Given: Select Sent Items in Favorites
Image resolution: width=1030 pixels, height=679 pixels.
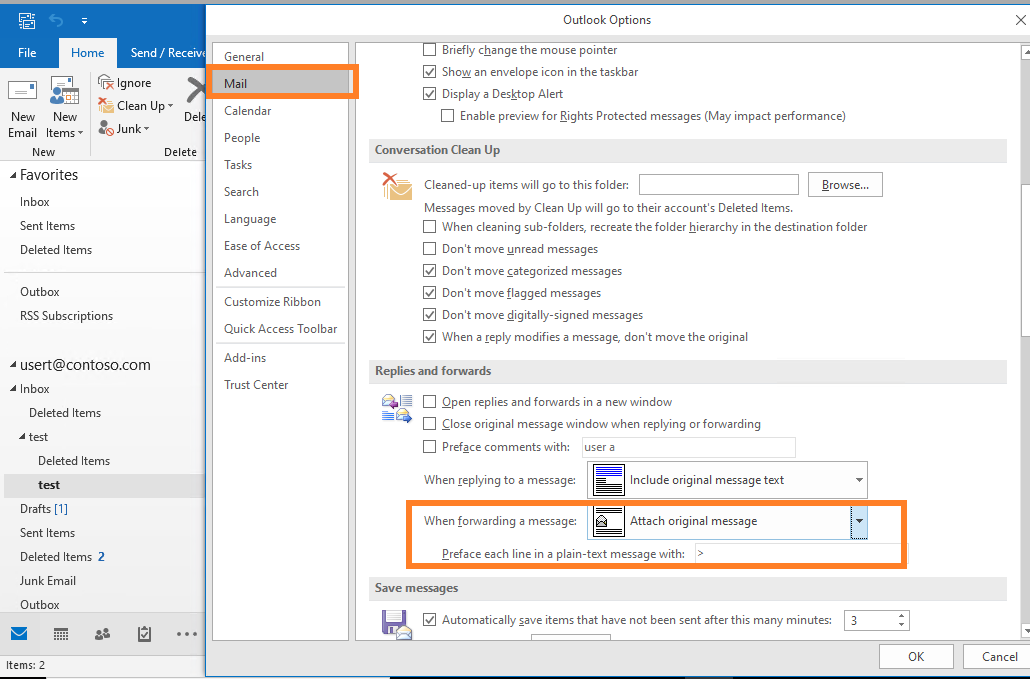Looking at the screenshot, I should tap(47, 226).
